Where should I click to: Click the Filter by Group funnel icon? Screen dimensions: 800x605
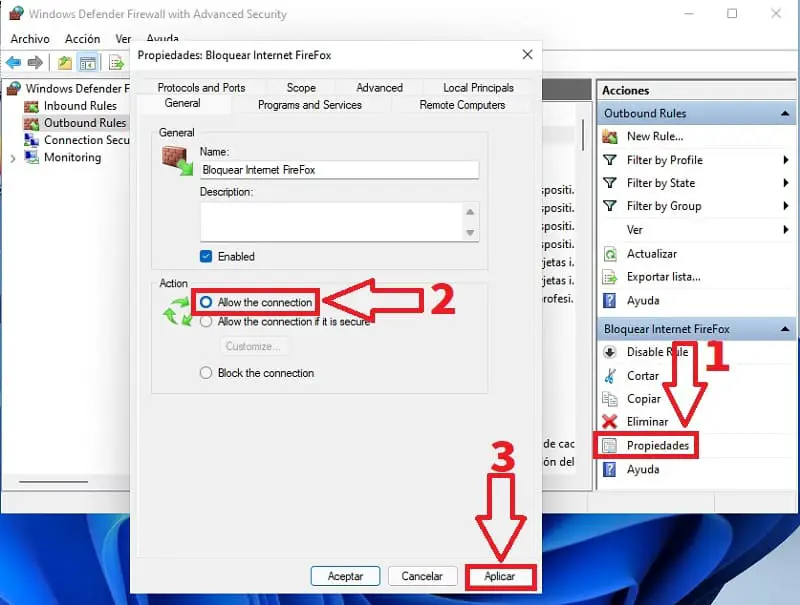coord(610,206)
